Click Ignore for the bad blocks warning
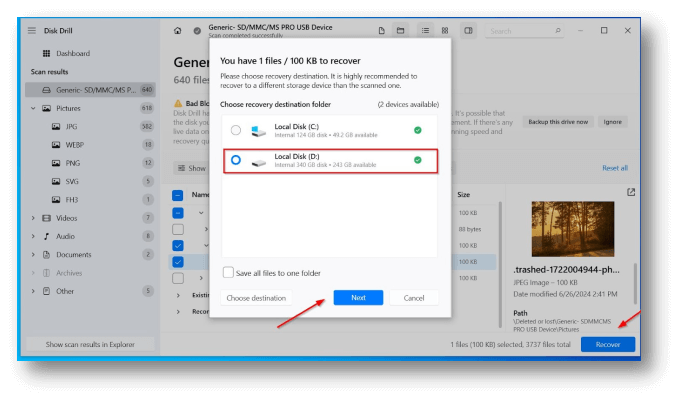The width and height of the screenshot is (680, 400). point(612,122)
